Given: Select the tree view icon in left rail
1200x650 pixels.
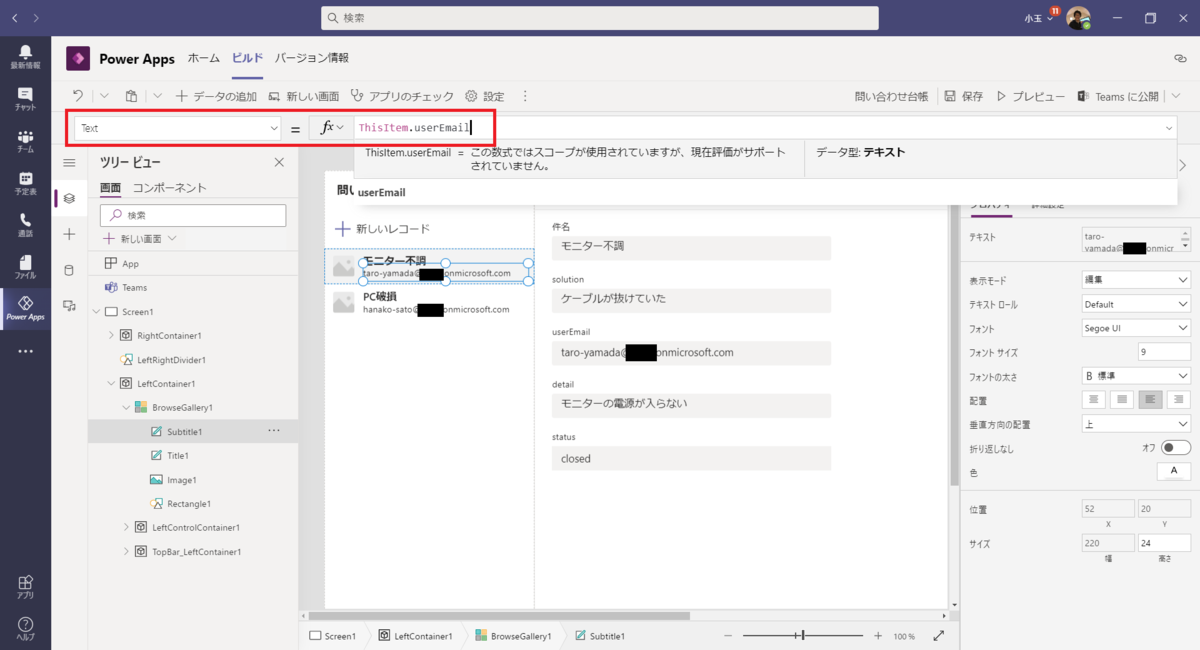Looking at the screenshot, I should pyautogui.click(x=69, y=198).
